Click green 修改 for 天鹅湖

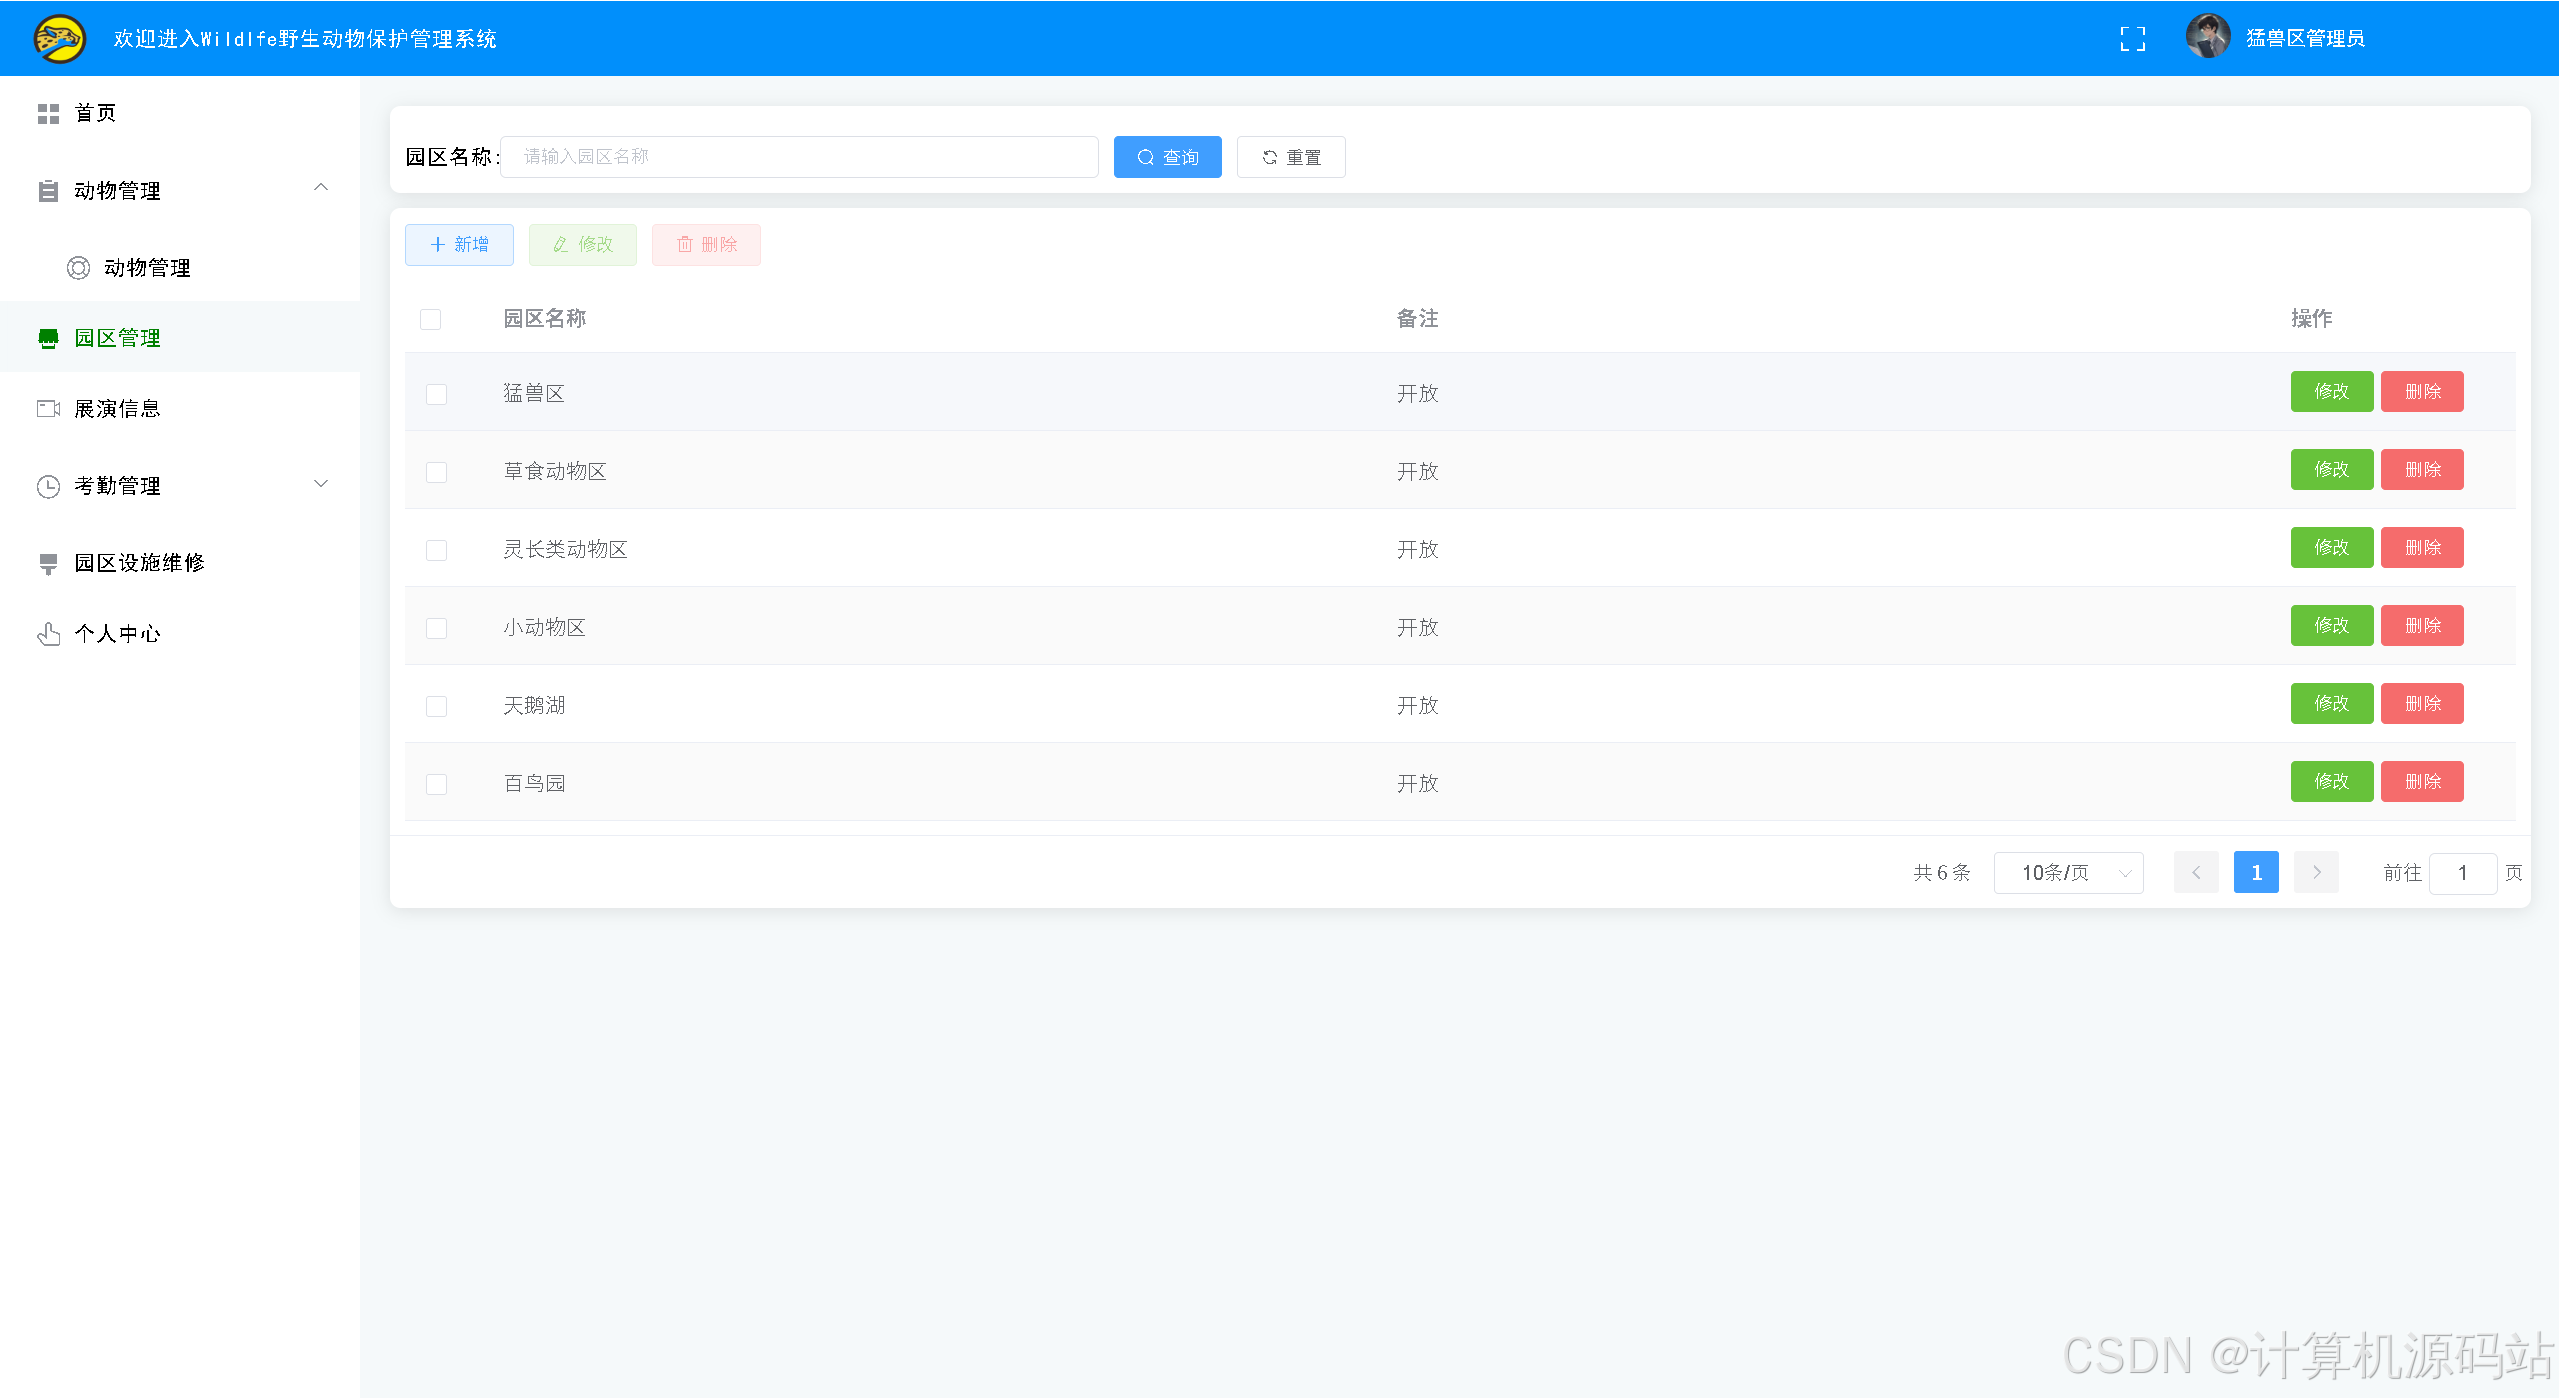coord(2332,704)
